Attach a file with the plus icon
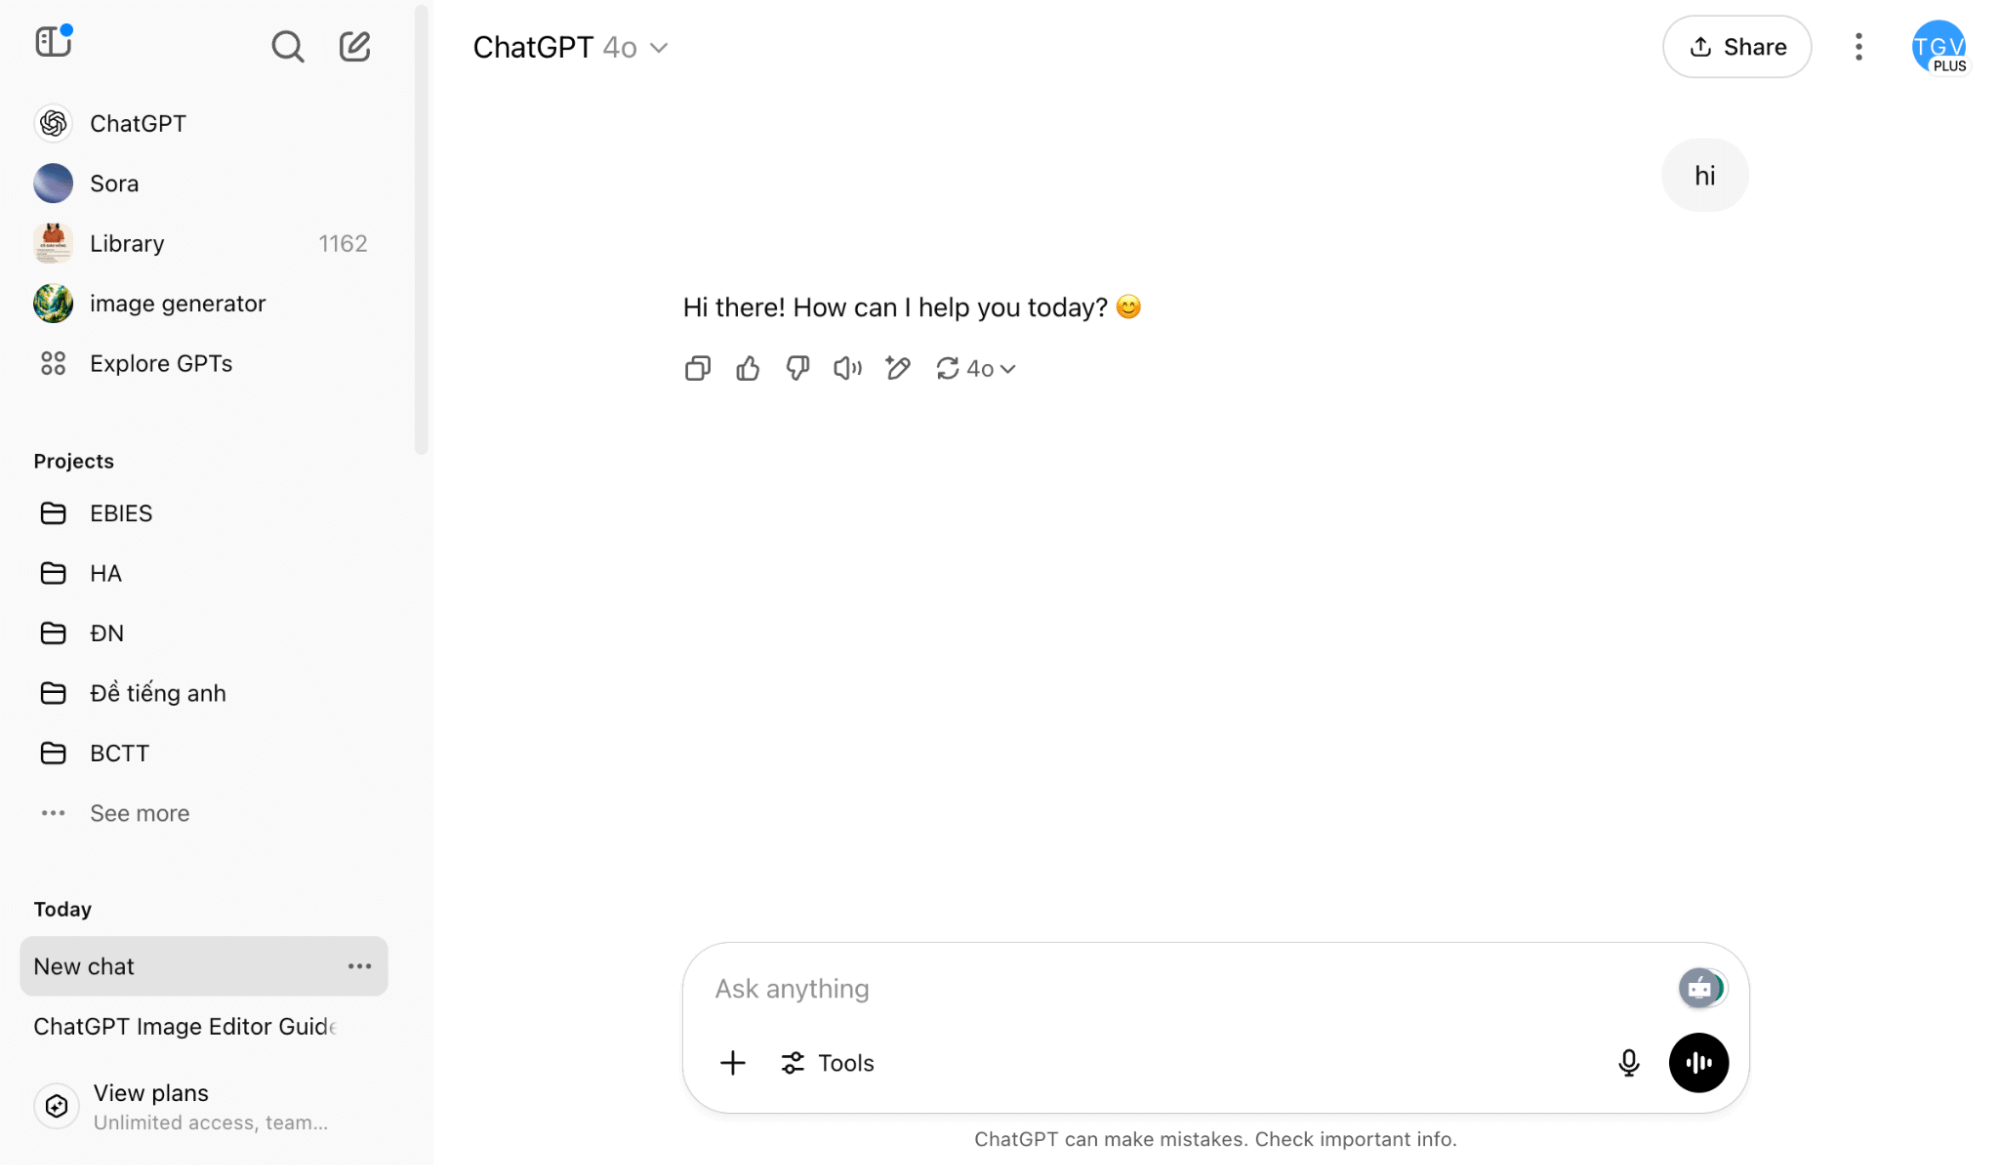Viewport: 1999px width, 1166px height. pos(732,1062)
